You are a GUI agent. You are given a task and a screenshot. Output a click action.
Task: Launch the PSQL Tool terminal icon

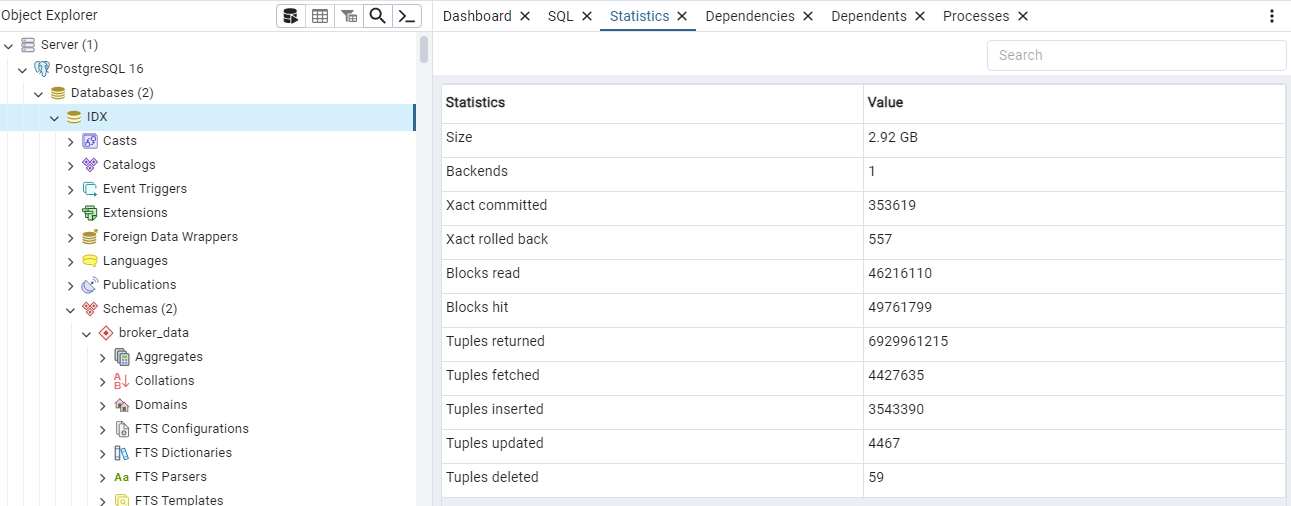(407, 16)
